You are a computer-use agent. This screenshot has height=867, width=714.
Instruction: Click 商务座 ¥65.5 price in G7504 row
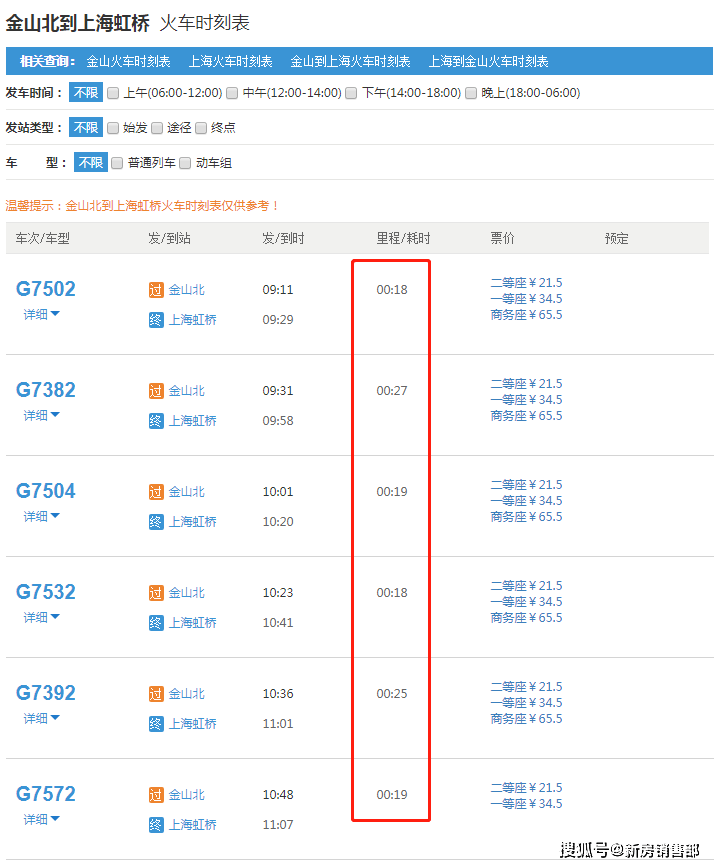527,517
